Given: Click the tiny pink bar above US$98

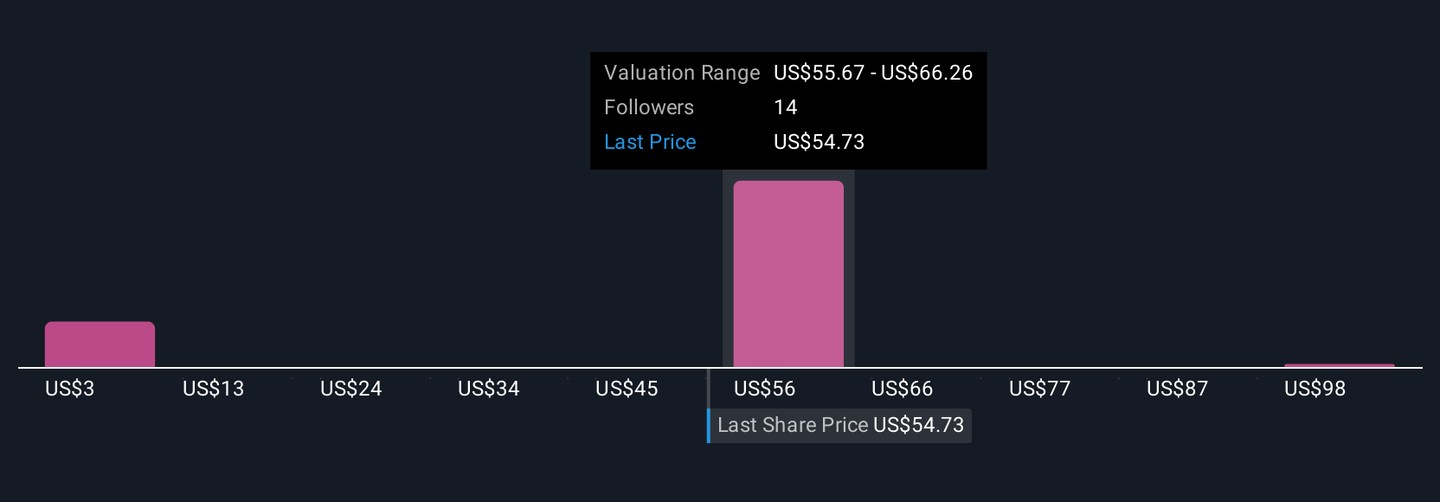Looking at the screenshot, I should [x=1339, y=366].
